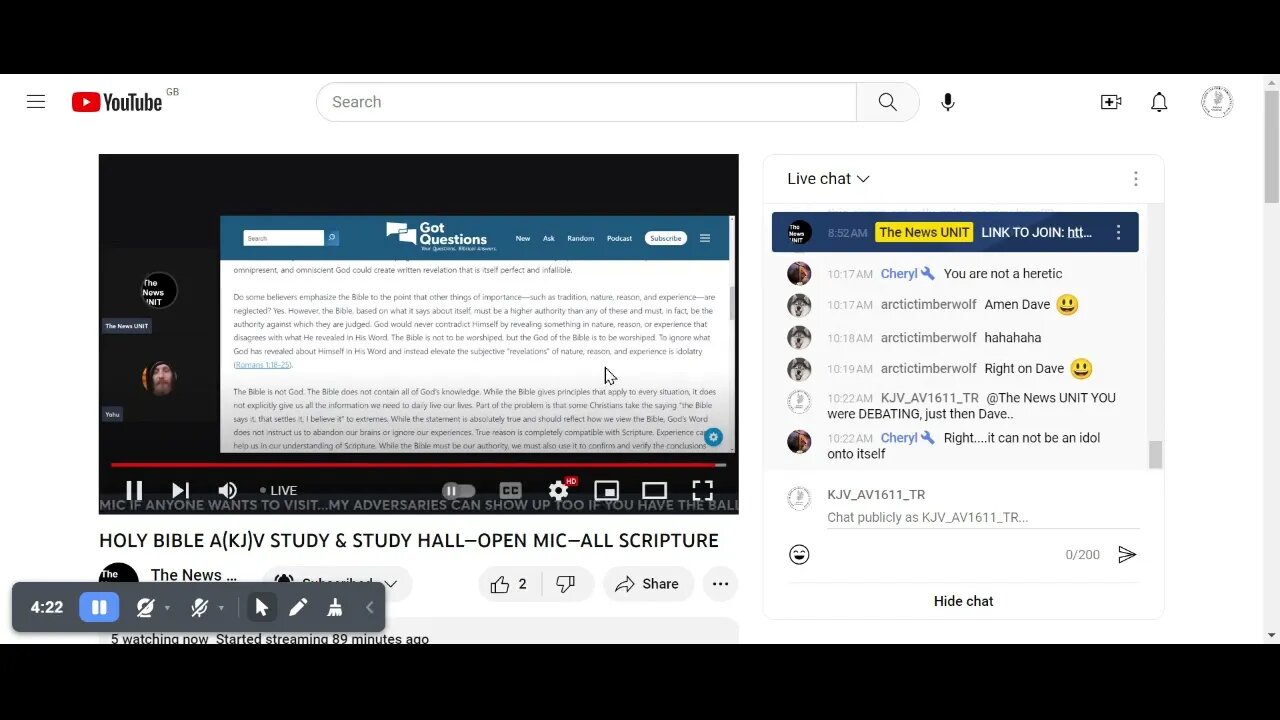Select the pen drawing tool in recorder
Image resolution: width=1280 pixels, height=720 pixels.
pyautogui.click(x=298, y=607)
